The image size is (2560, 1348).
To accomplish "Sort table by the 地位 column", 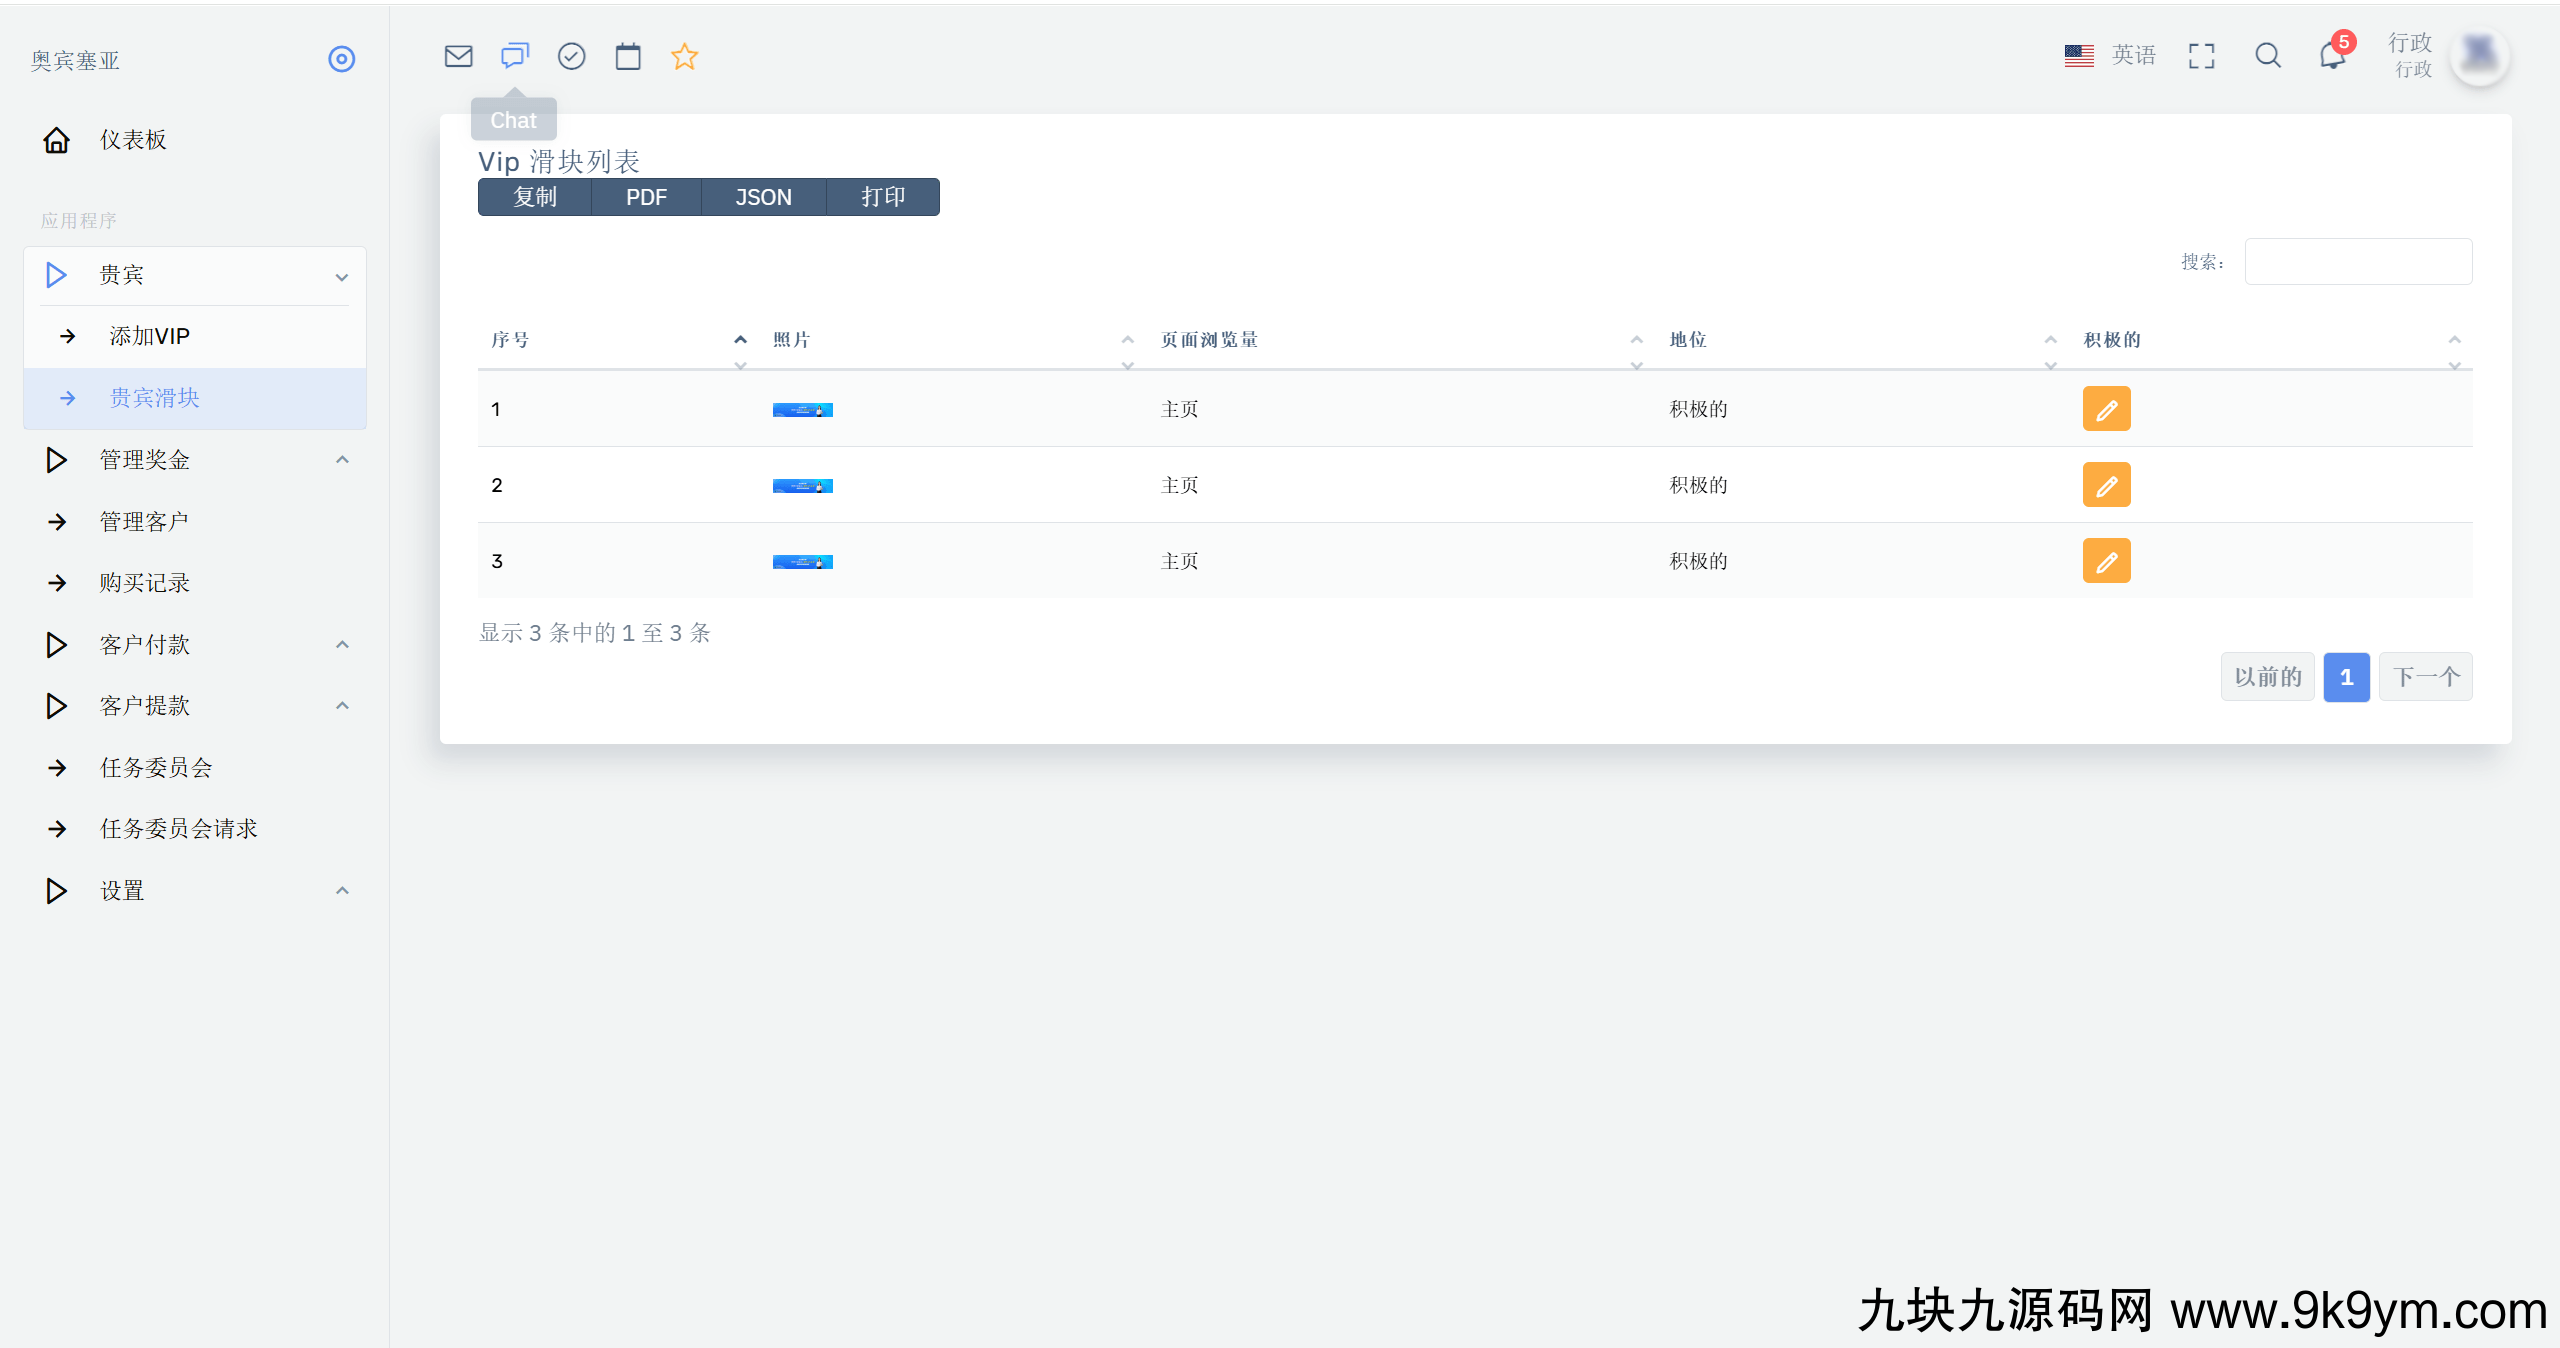I will 1688,340.
